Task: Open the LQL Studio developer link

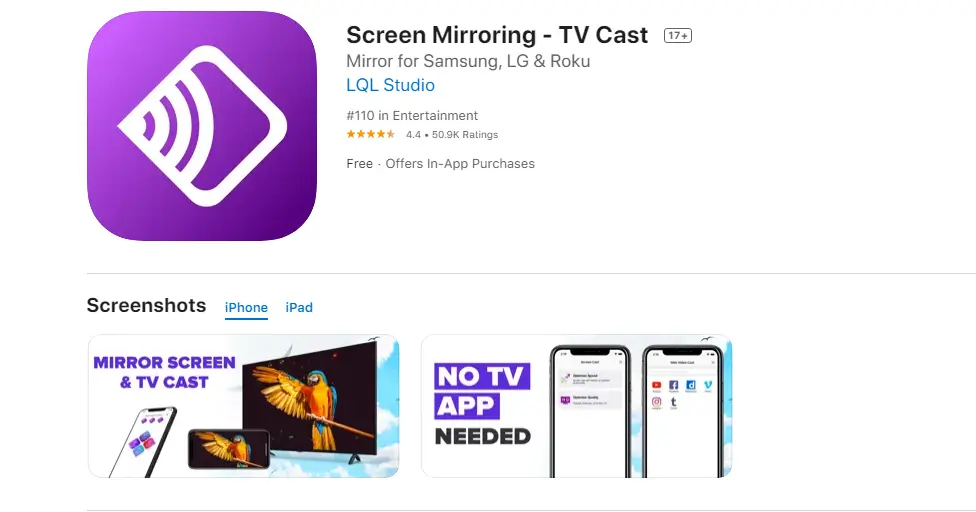Action: 390,85
